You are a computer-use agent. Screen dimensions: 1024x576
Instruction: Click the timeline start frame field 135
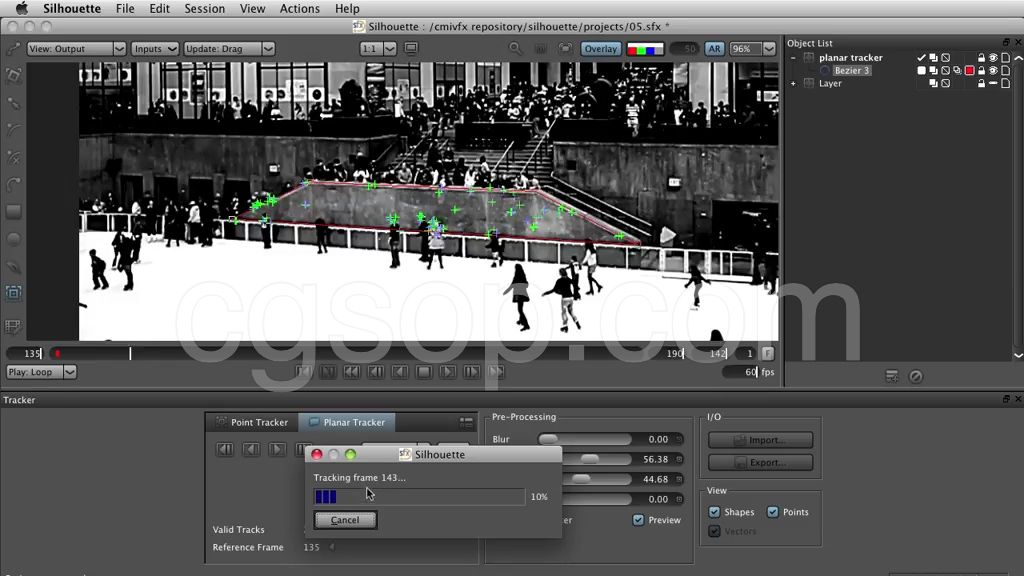25,353
